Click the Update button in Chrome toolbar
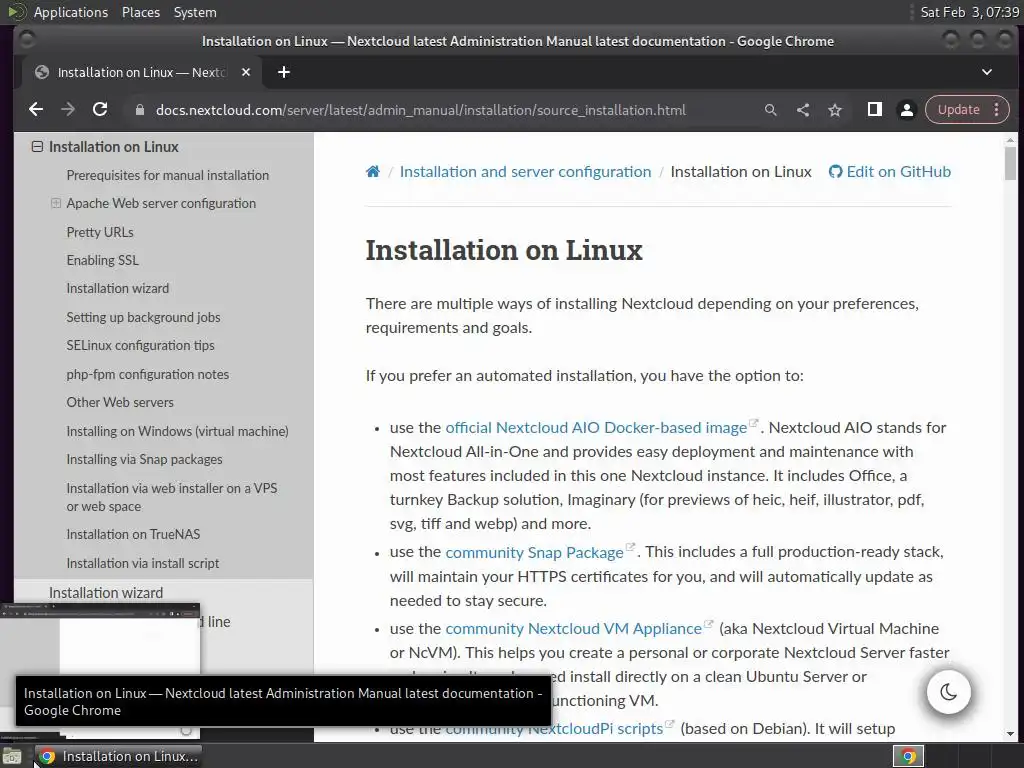This screenshot has width=1024, height=768. click(x=959, y=110)
